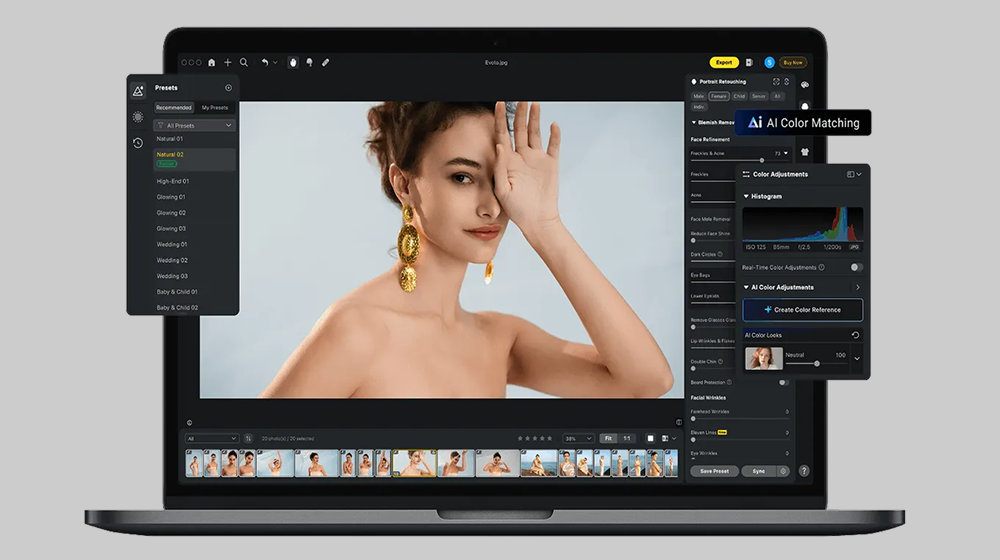Switch to the Recommended presets tab
This screenshot has height=560, width=1000.
173,108
